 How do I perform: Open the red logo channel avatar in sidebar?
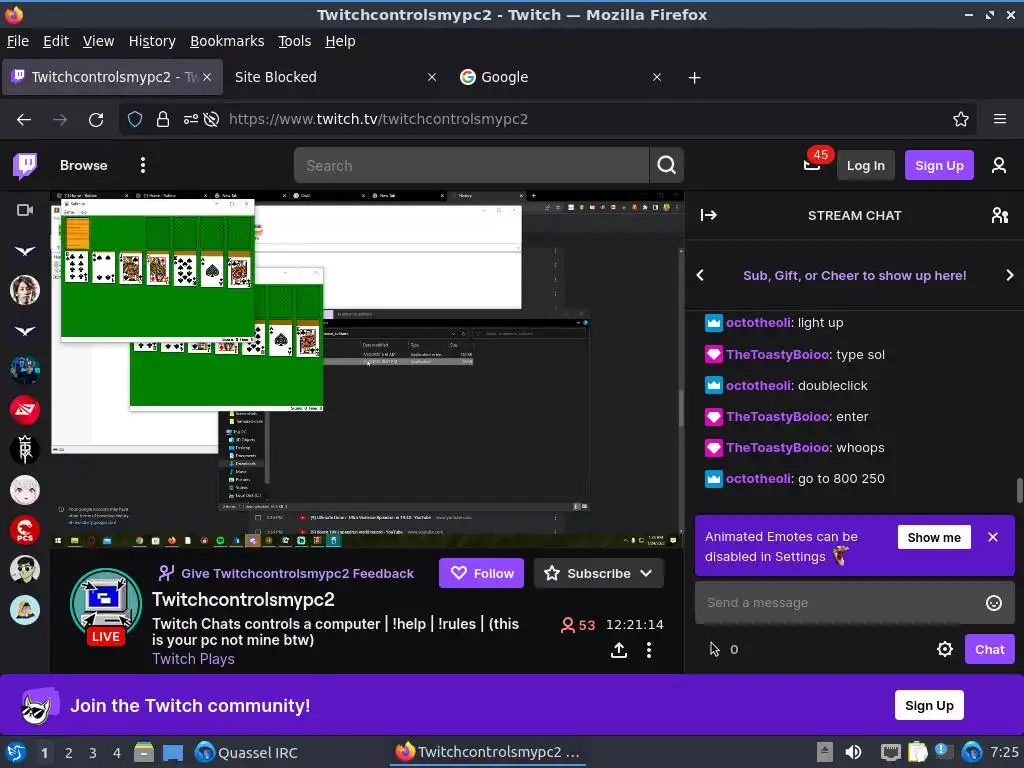point(25,410)
